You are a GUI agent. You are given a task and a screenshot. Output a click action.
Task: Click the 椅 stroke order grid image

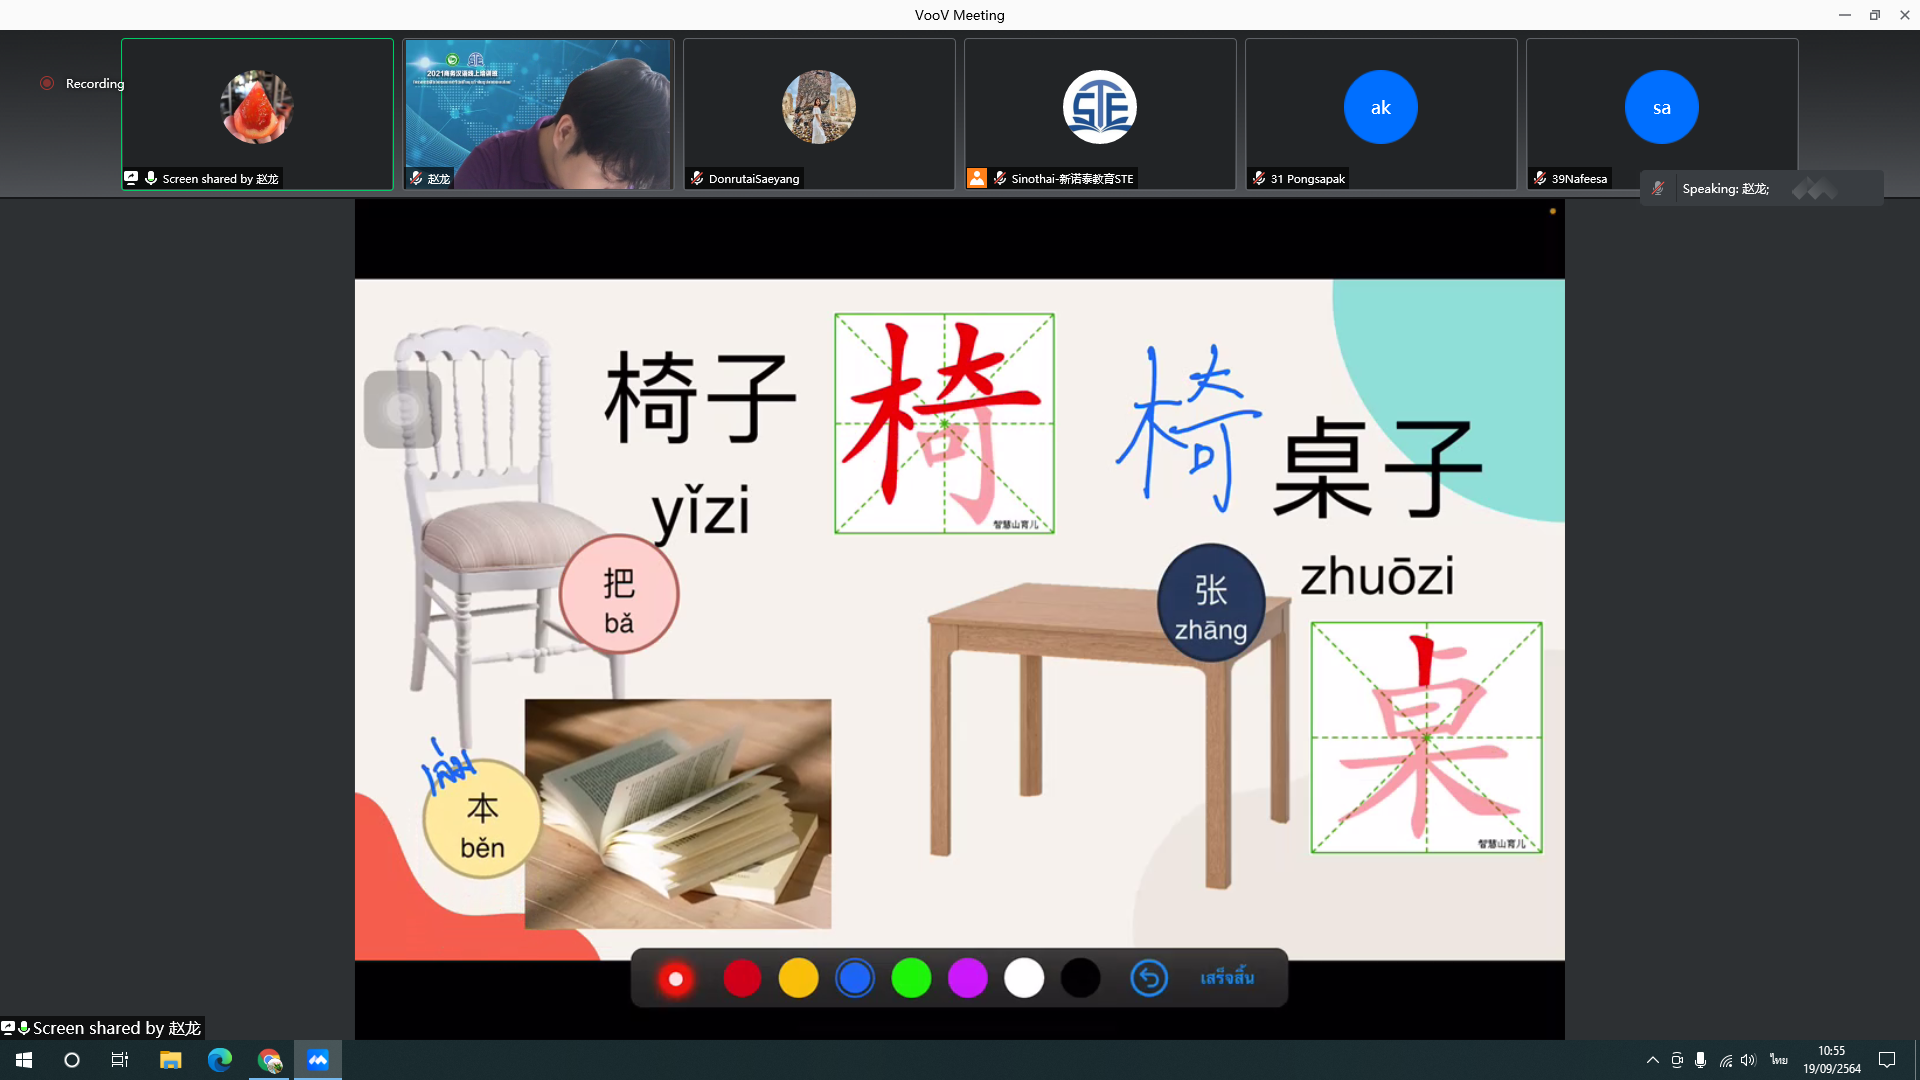tap(944, 424)
